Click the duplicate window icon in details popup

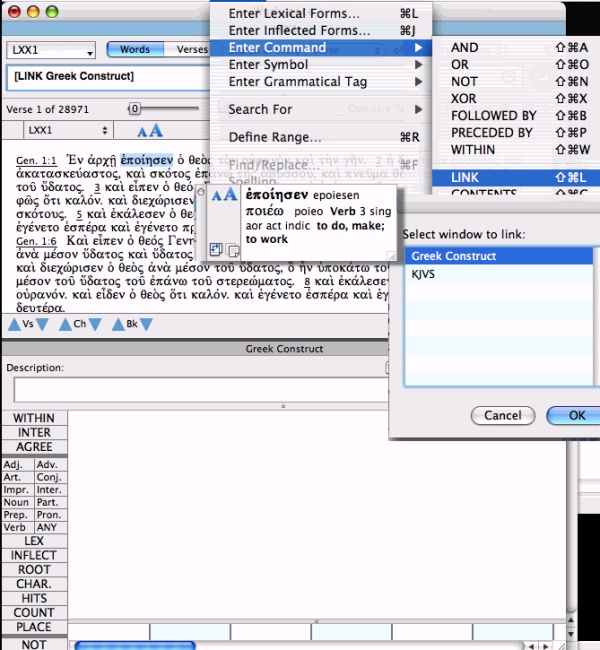click(x=233, y=250)
